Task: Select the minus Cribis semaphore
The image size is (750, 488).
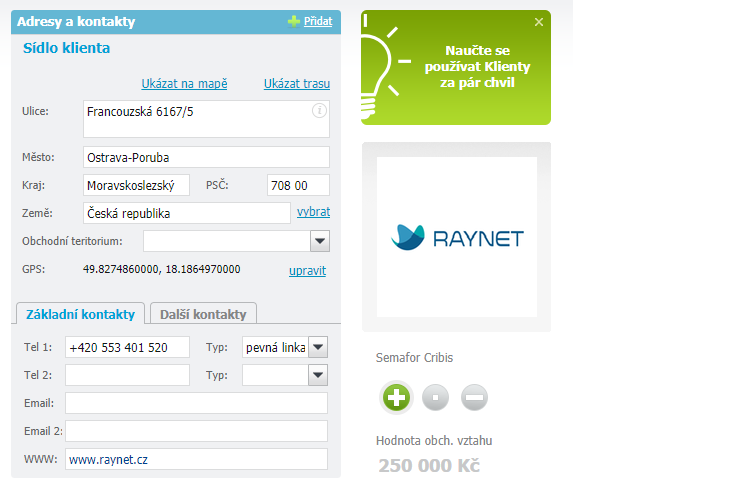Action: 474,398
